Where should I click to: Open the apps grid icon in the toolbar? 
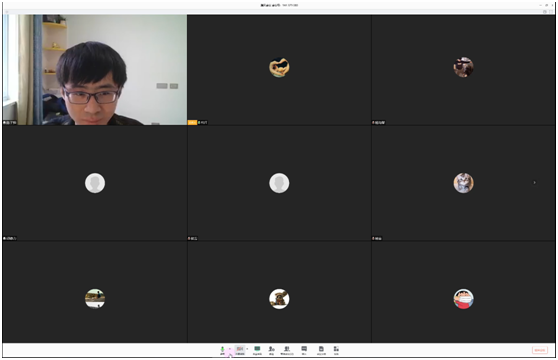click(336, 350)
